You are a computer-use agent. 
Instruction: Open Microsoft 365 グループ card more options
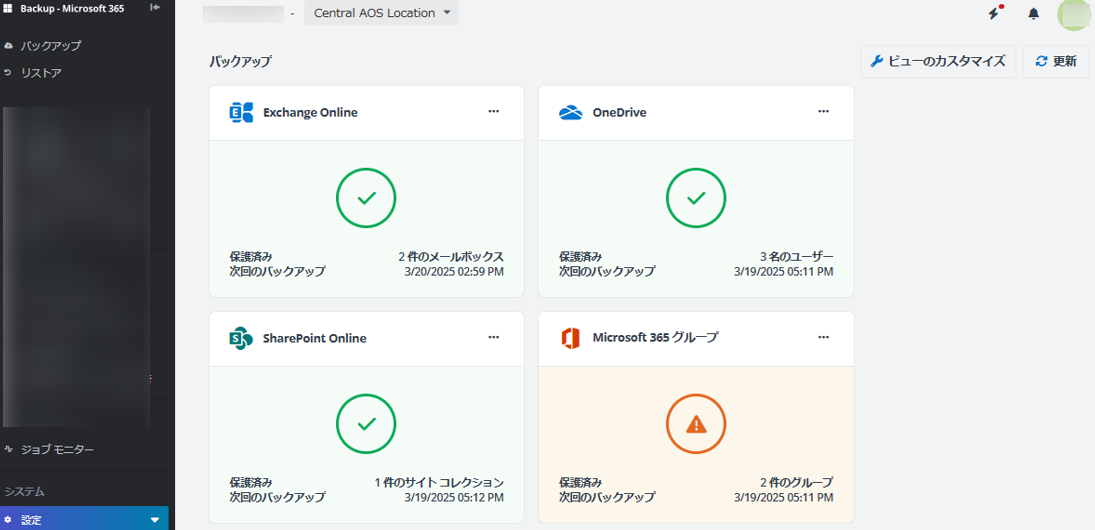tap(823, 337)
